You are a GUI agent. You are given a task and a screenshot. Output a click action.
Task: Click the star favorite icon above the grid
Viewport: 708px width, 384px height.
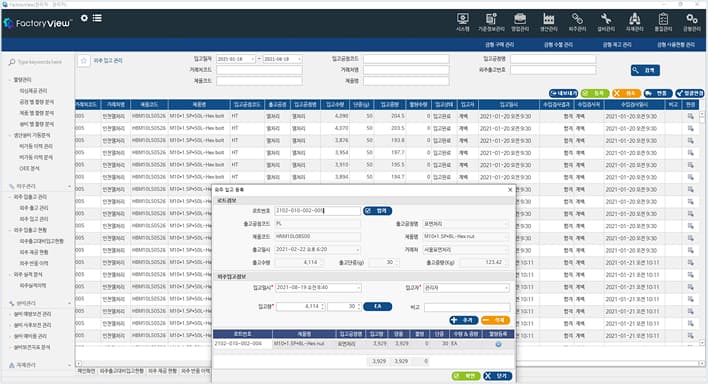pyautogui.click(x=84, y=61)
